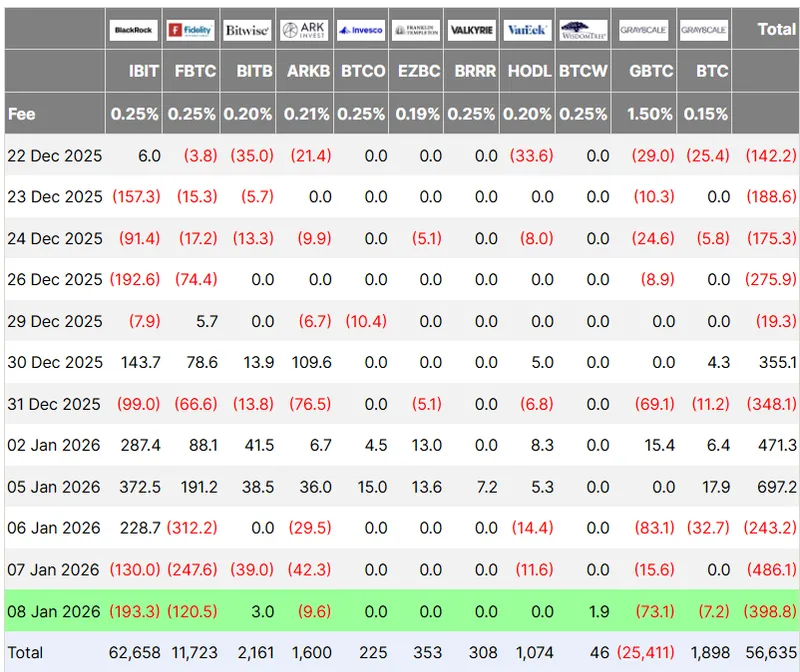The image size is (800, 672).
Task: Click the VanEck logo
Action: [527, 30]
